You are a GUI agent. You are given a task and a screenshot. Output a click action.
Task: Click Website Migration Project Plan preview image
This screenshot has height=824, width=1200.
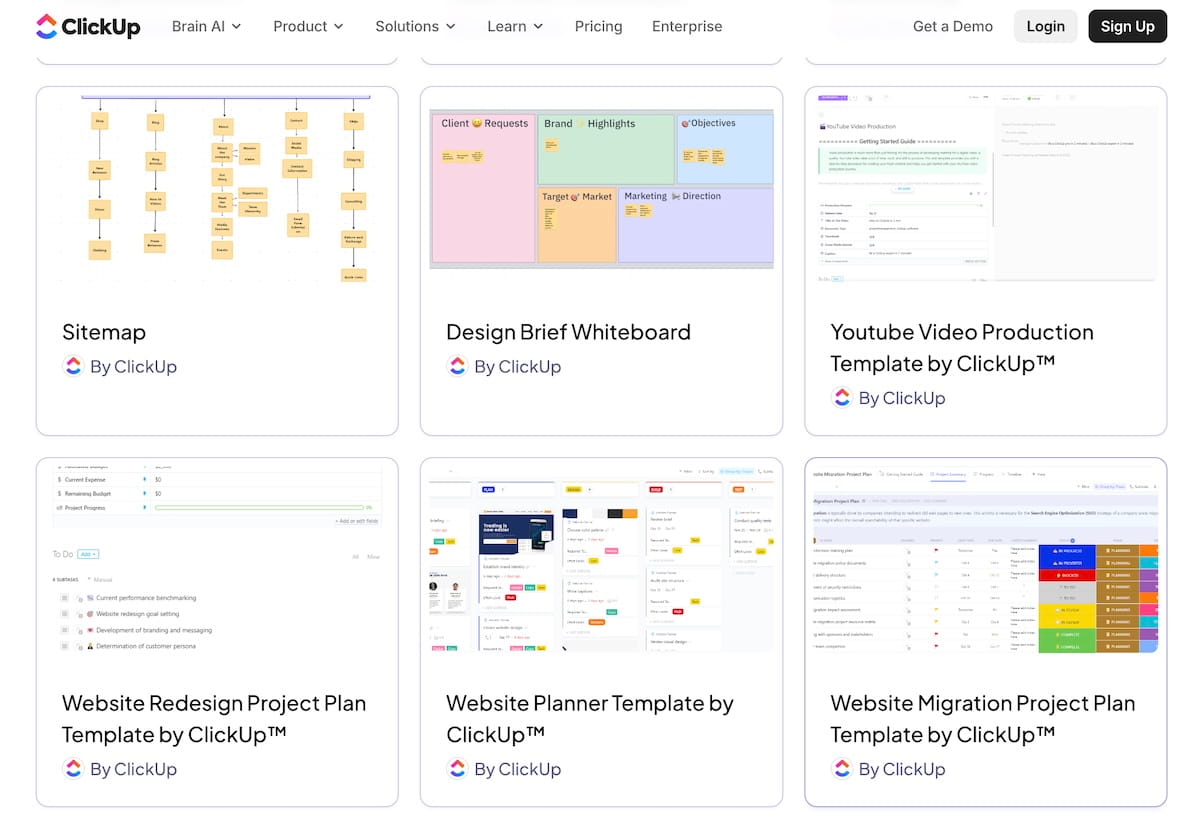pos(985,560)
